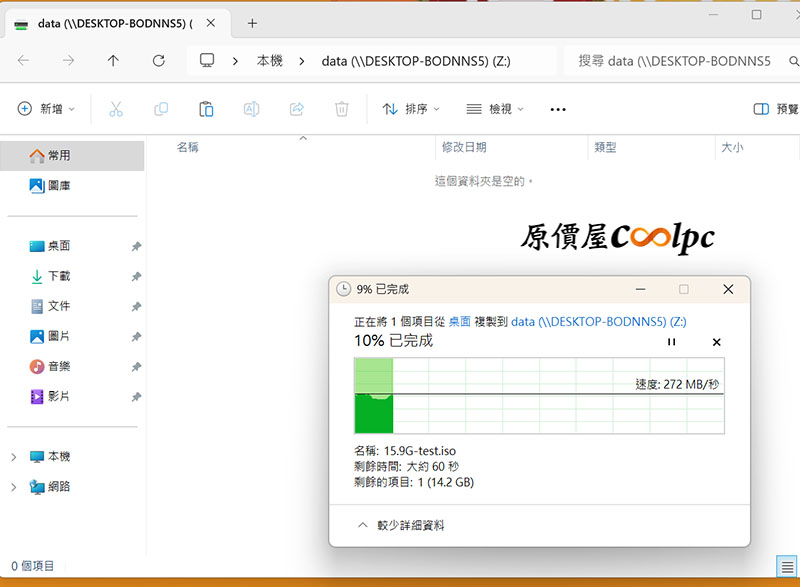Click the Cut scissors icon
The width and height of the screenshot is (800, 587).
(115, 109)
